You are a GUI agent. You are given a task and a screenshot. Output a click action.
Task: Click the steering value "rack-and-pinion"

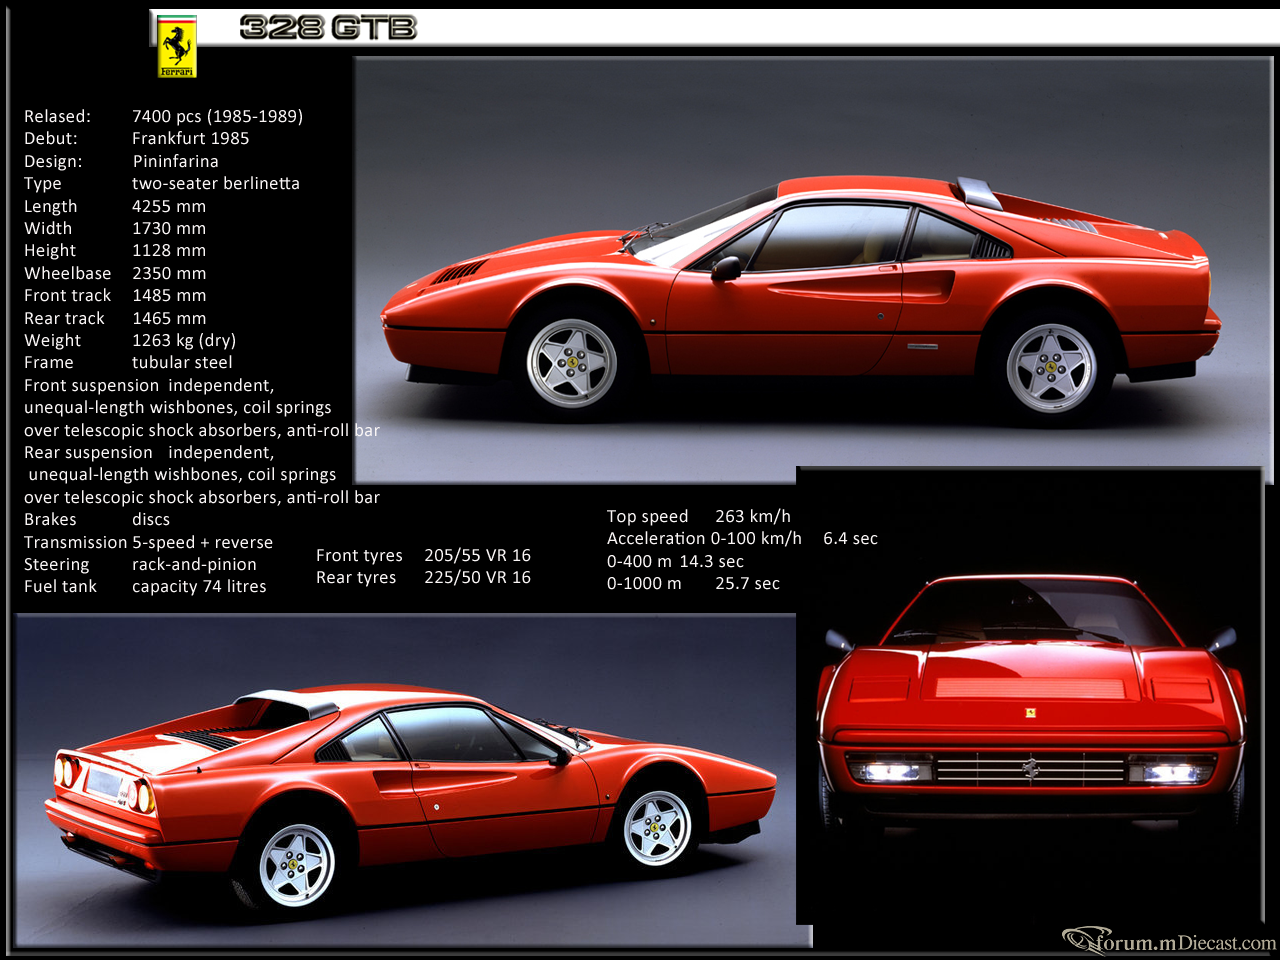pos(194,564)
